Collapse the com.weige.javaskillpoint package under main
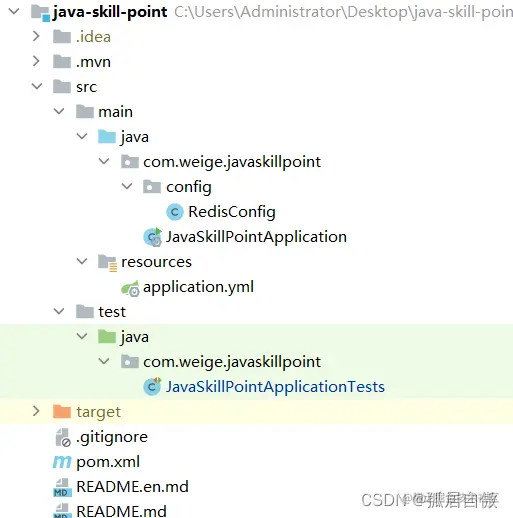Viewport: 513px width, 518px height. click(104, 161)
